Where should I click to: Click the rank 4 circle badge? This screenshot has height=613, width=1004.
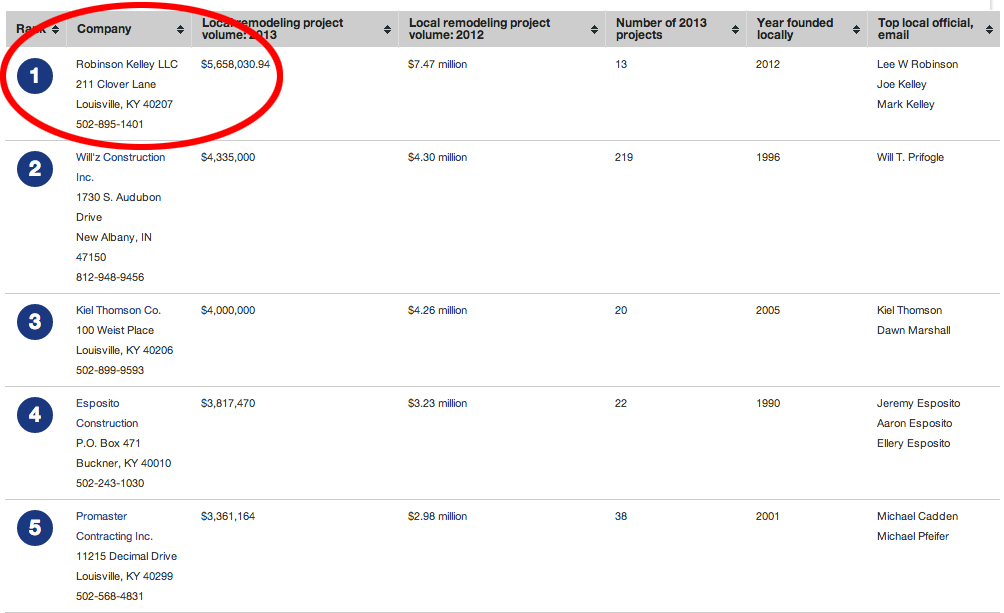tap(35, 415)
